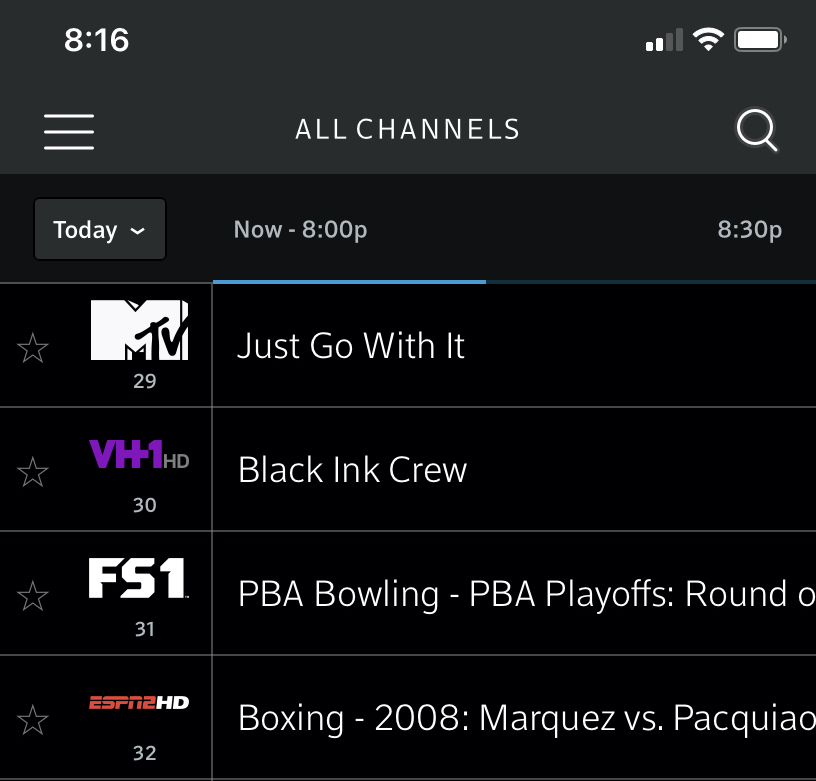Tap channel number 31 under FS1

[x=145, y=629]
